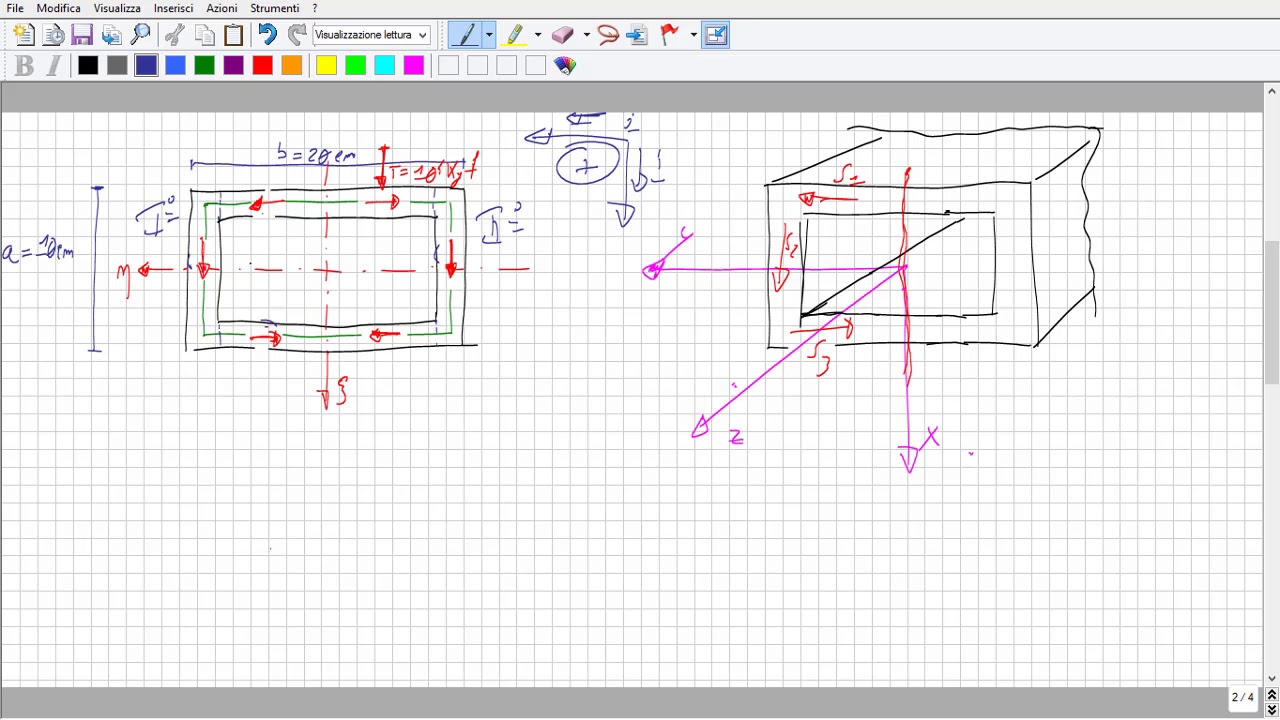Screen dimensions: 1280x720
Task: Toggle Italic formatting
Action: tap(53, 66)
